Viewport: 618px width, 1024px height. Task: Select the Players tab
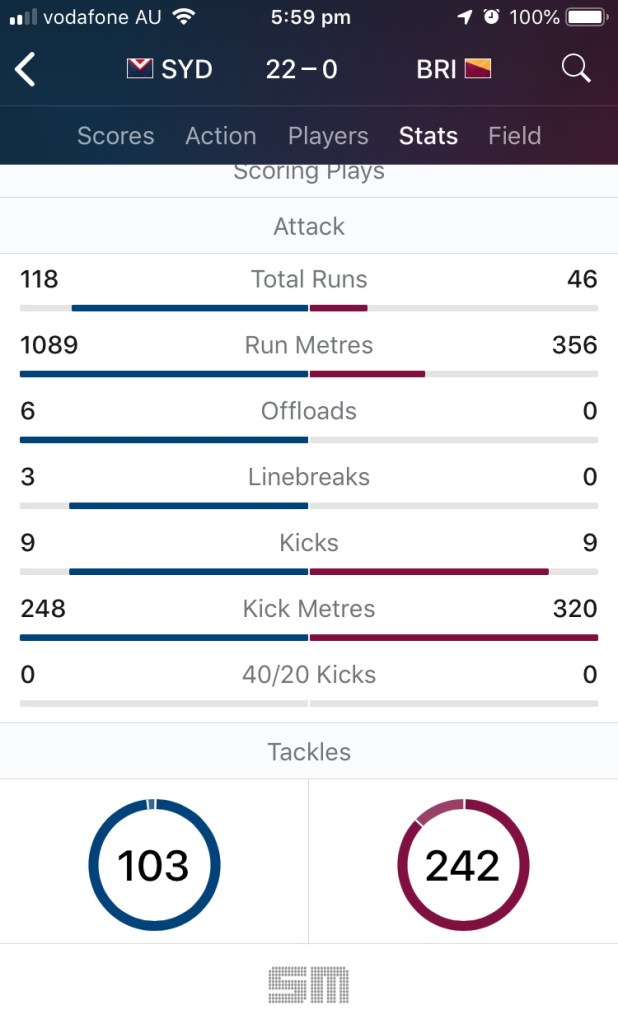(x=328, y=136)
